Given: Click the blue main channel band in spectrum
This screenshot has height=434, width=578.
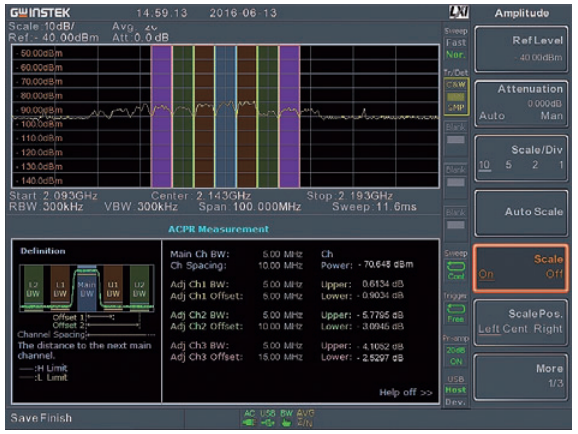Looking at the screenshot, I should click(x=226, y=116).
